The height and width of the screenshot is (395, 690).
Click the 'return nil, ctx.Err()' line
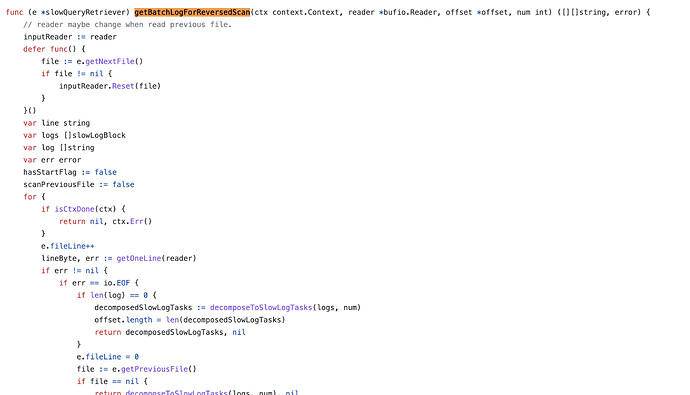tap(105, 222)
